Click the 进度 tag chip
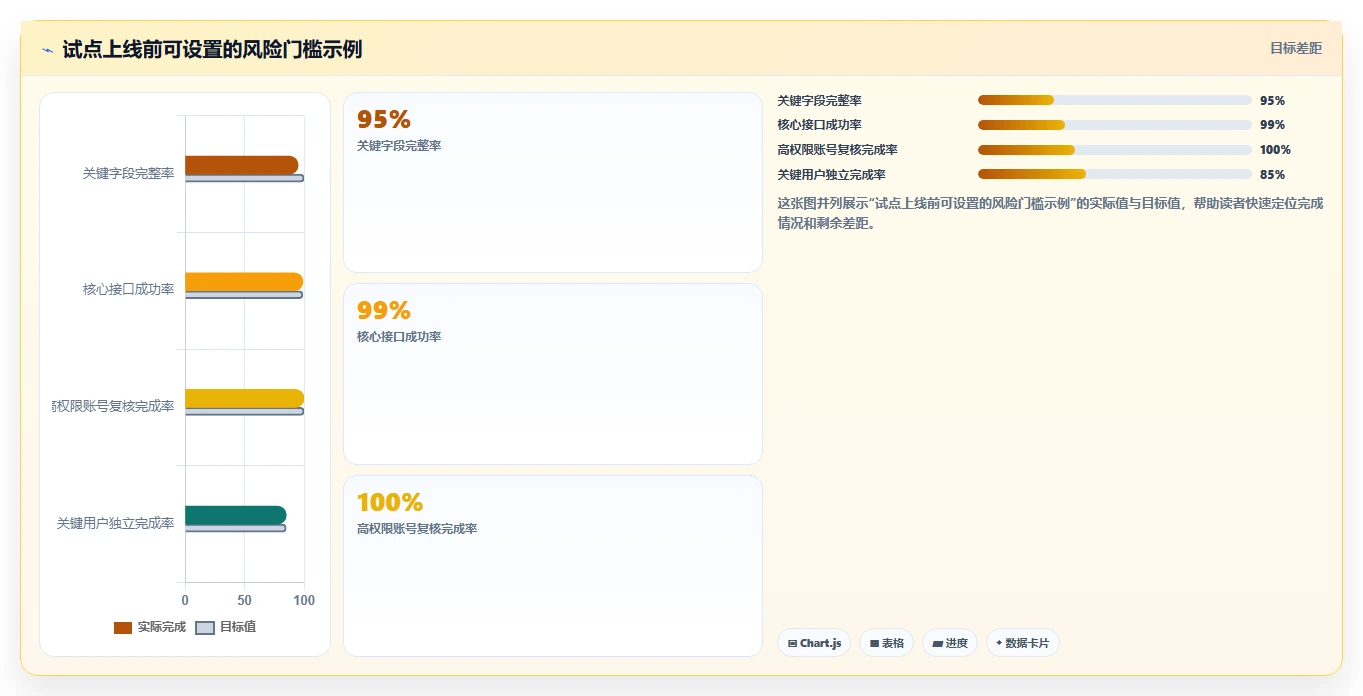 (950, 643)
